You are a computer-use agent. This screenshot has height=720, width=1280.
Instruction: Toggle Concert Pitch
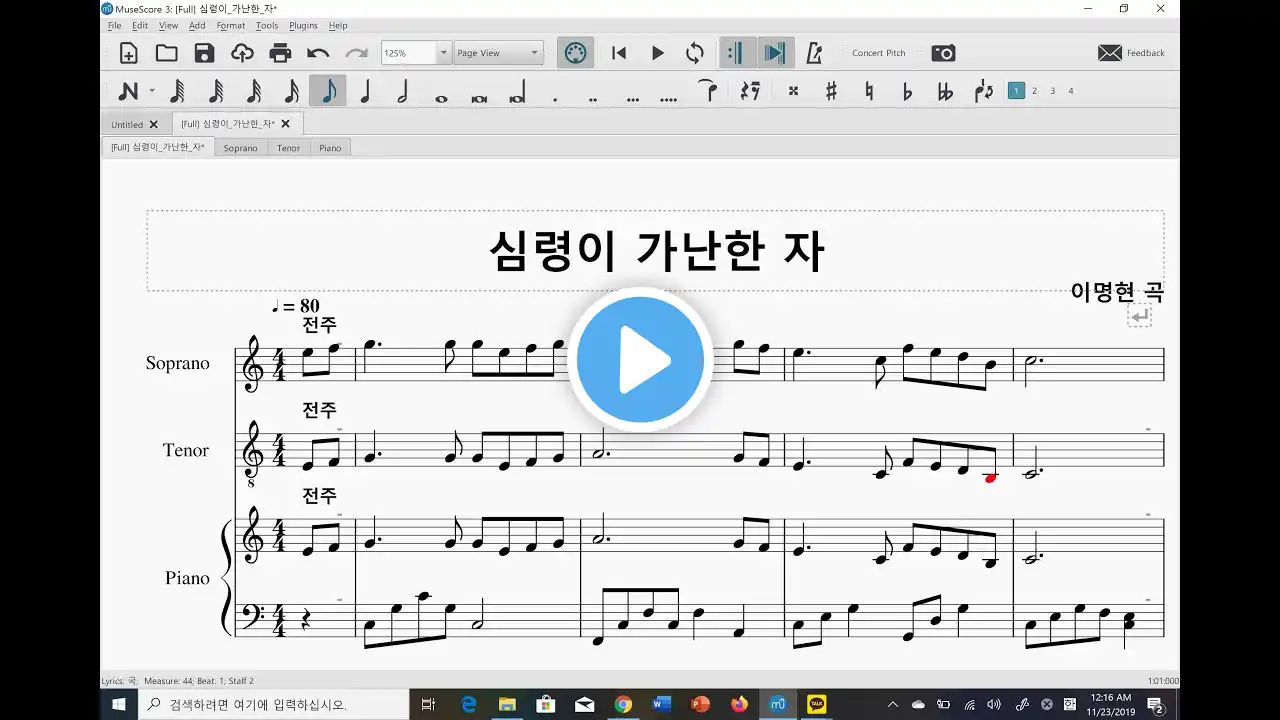[878, 53]
